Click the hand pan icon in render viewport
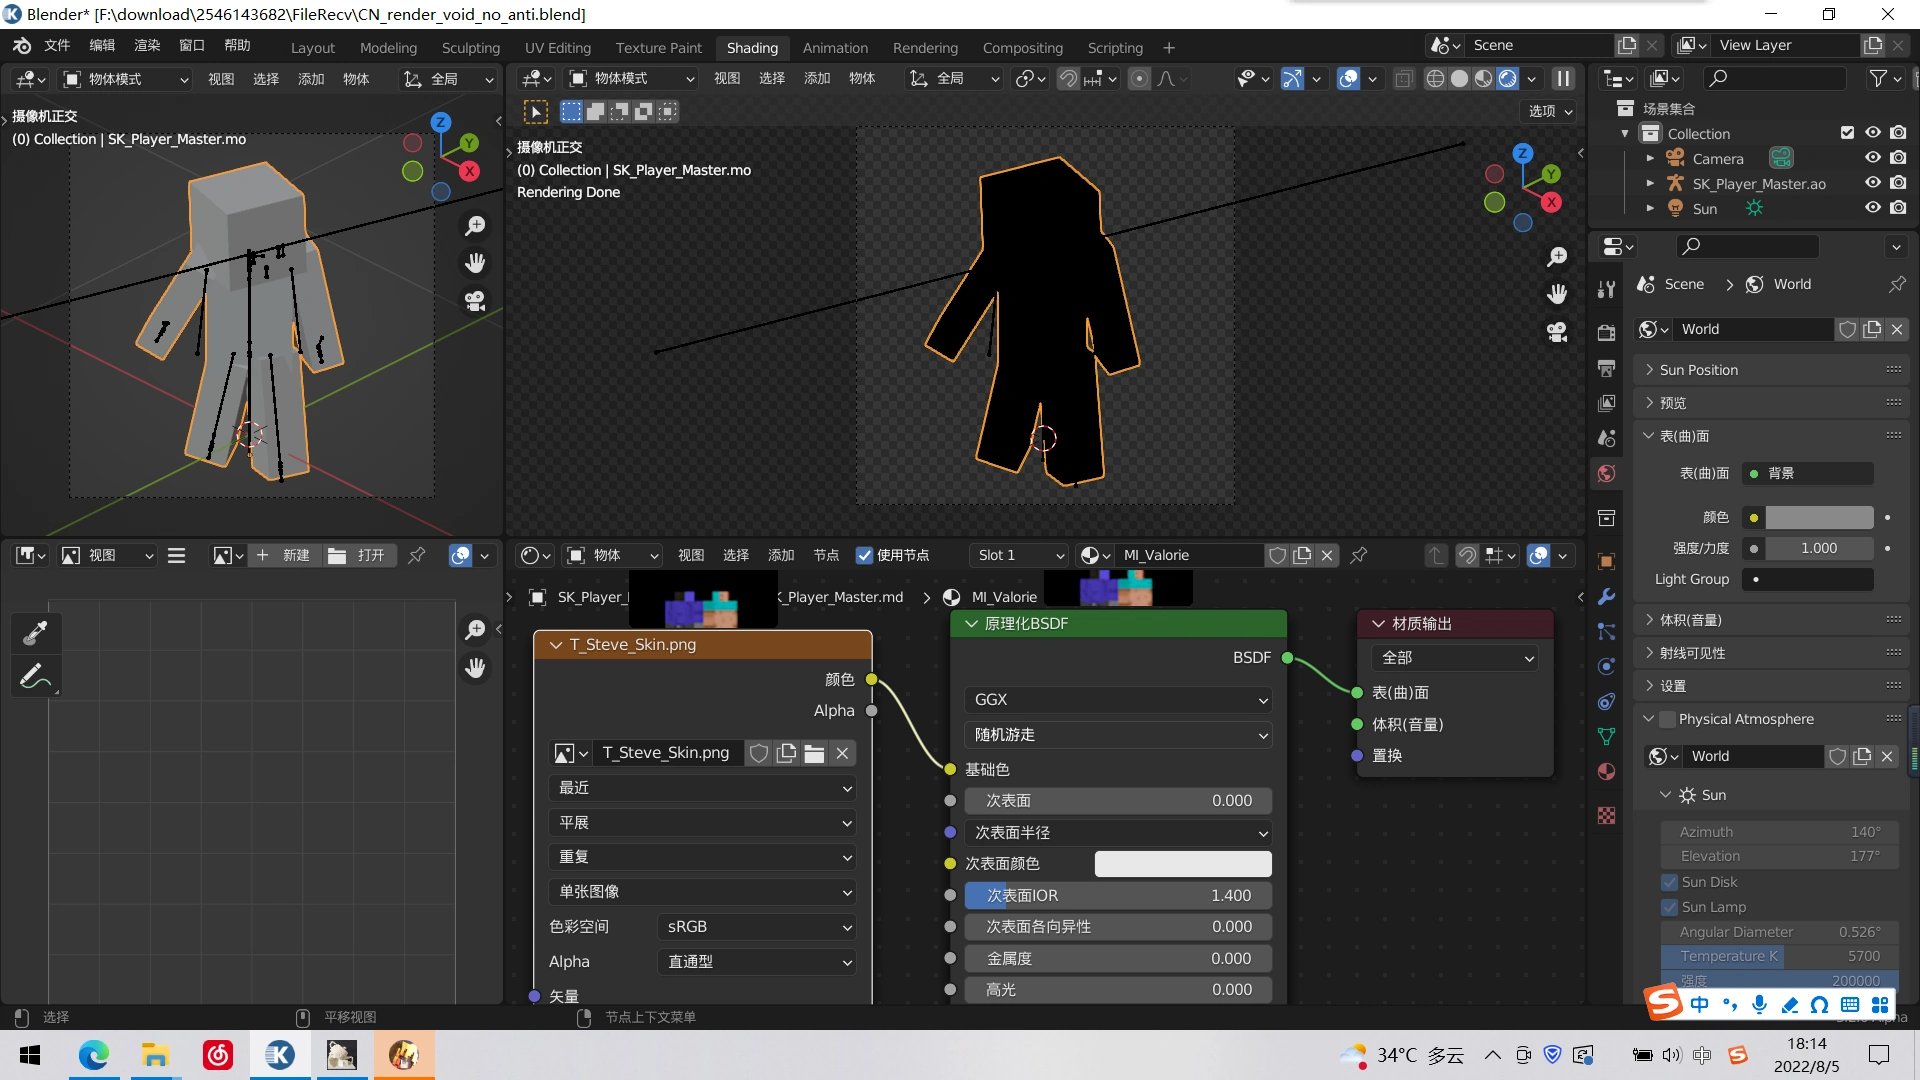1920x1080 pixels. (1557, 294)
